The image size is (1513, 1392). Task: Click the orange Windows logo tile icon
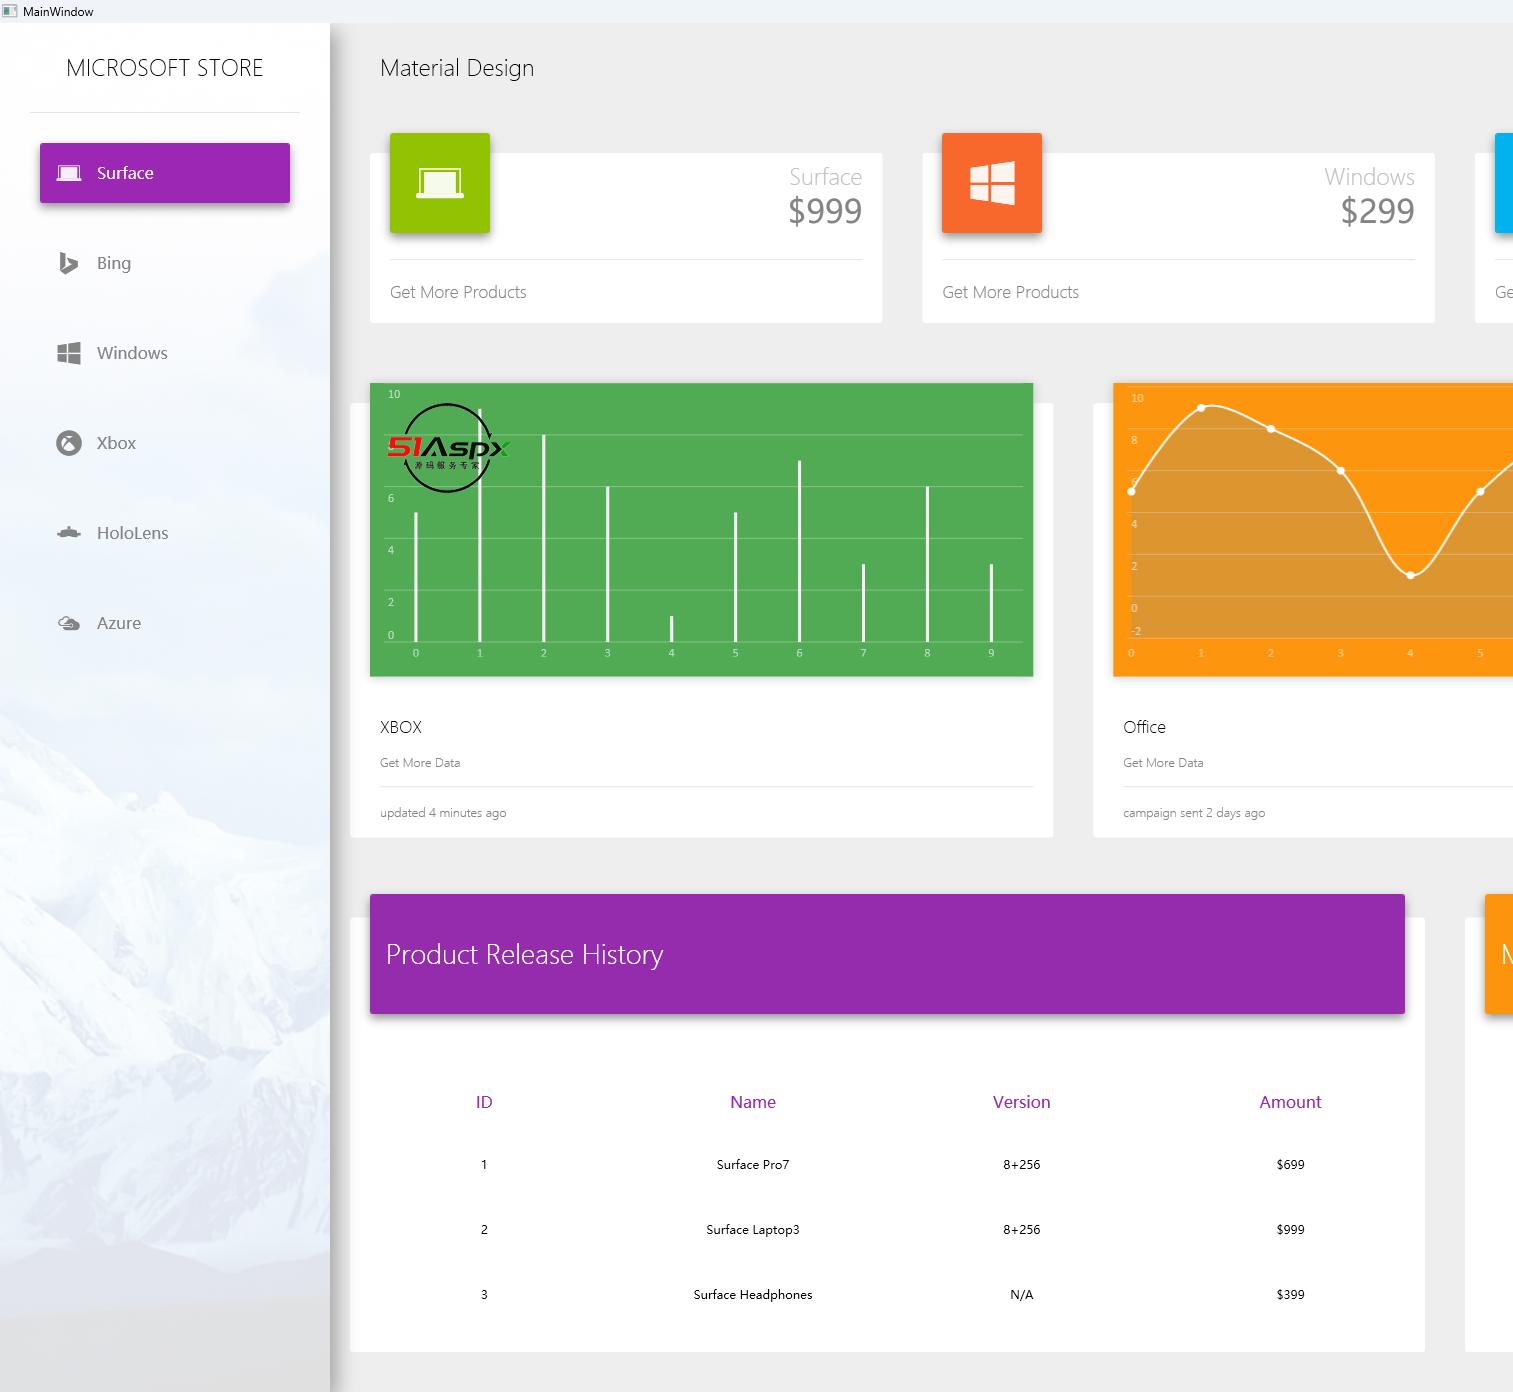[x=992, y=183]
